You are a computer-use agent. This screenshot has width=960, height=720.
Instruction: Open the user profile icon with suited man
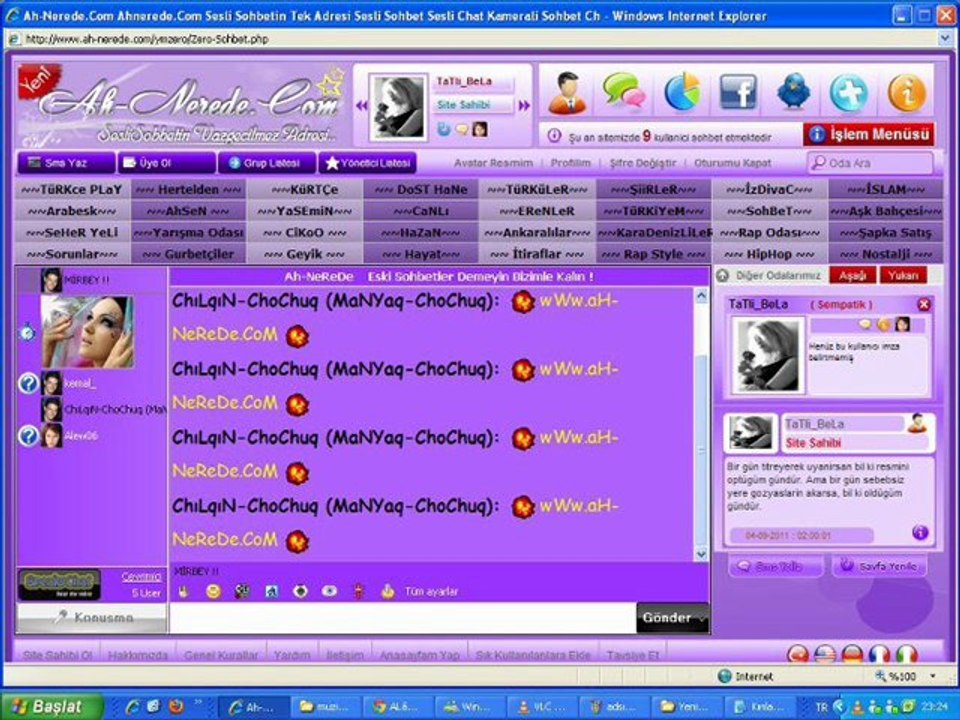point(568,92)
